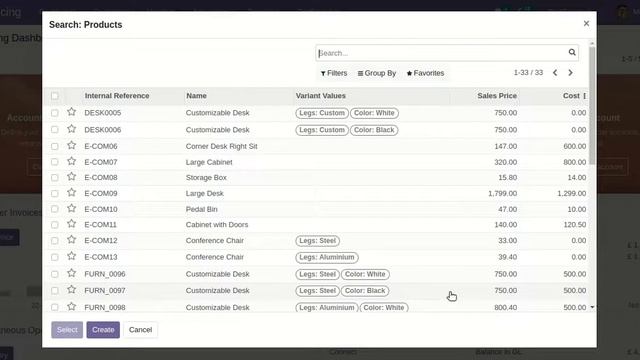Screen dimensions: 640x360
Task: Open optional columns menu beside Cost
Action: 585,96
